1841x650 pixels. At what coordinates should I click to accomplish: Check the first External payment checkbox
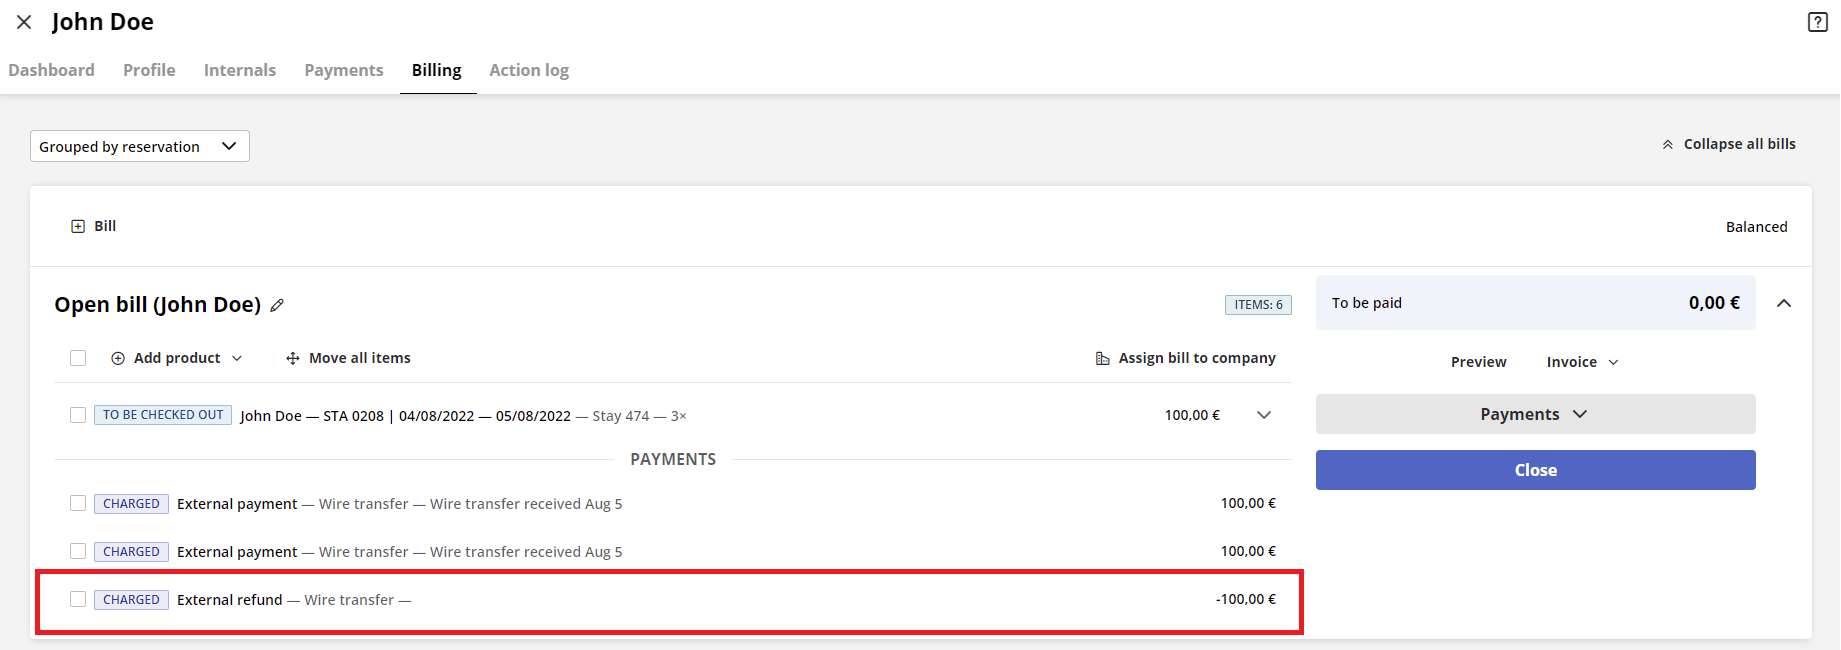click(78, 503)
